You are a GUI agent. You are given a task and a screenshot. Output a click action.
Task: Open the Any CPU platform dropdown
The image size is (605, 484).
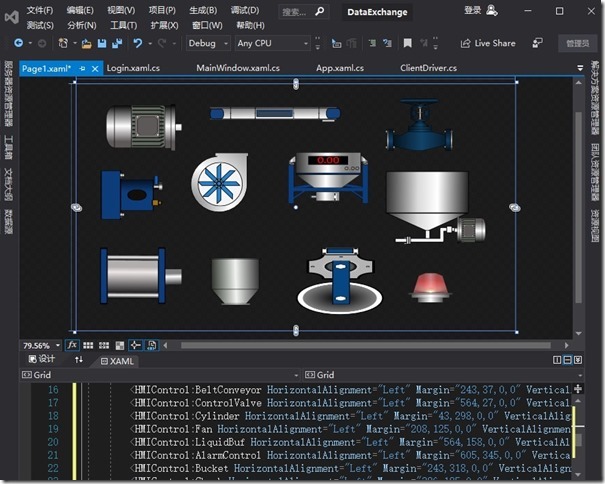tap(273, 43)
